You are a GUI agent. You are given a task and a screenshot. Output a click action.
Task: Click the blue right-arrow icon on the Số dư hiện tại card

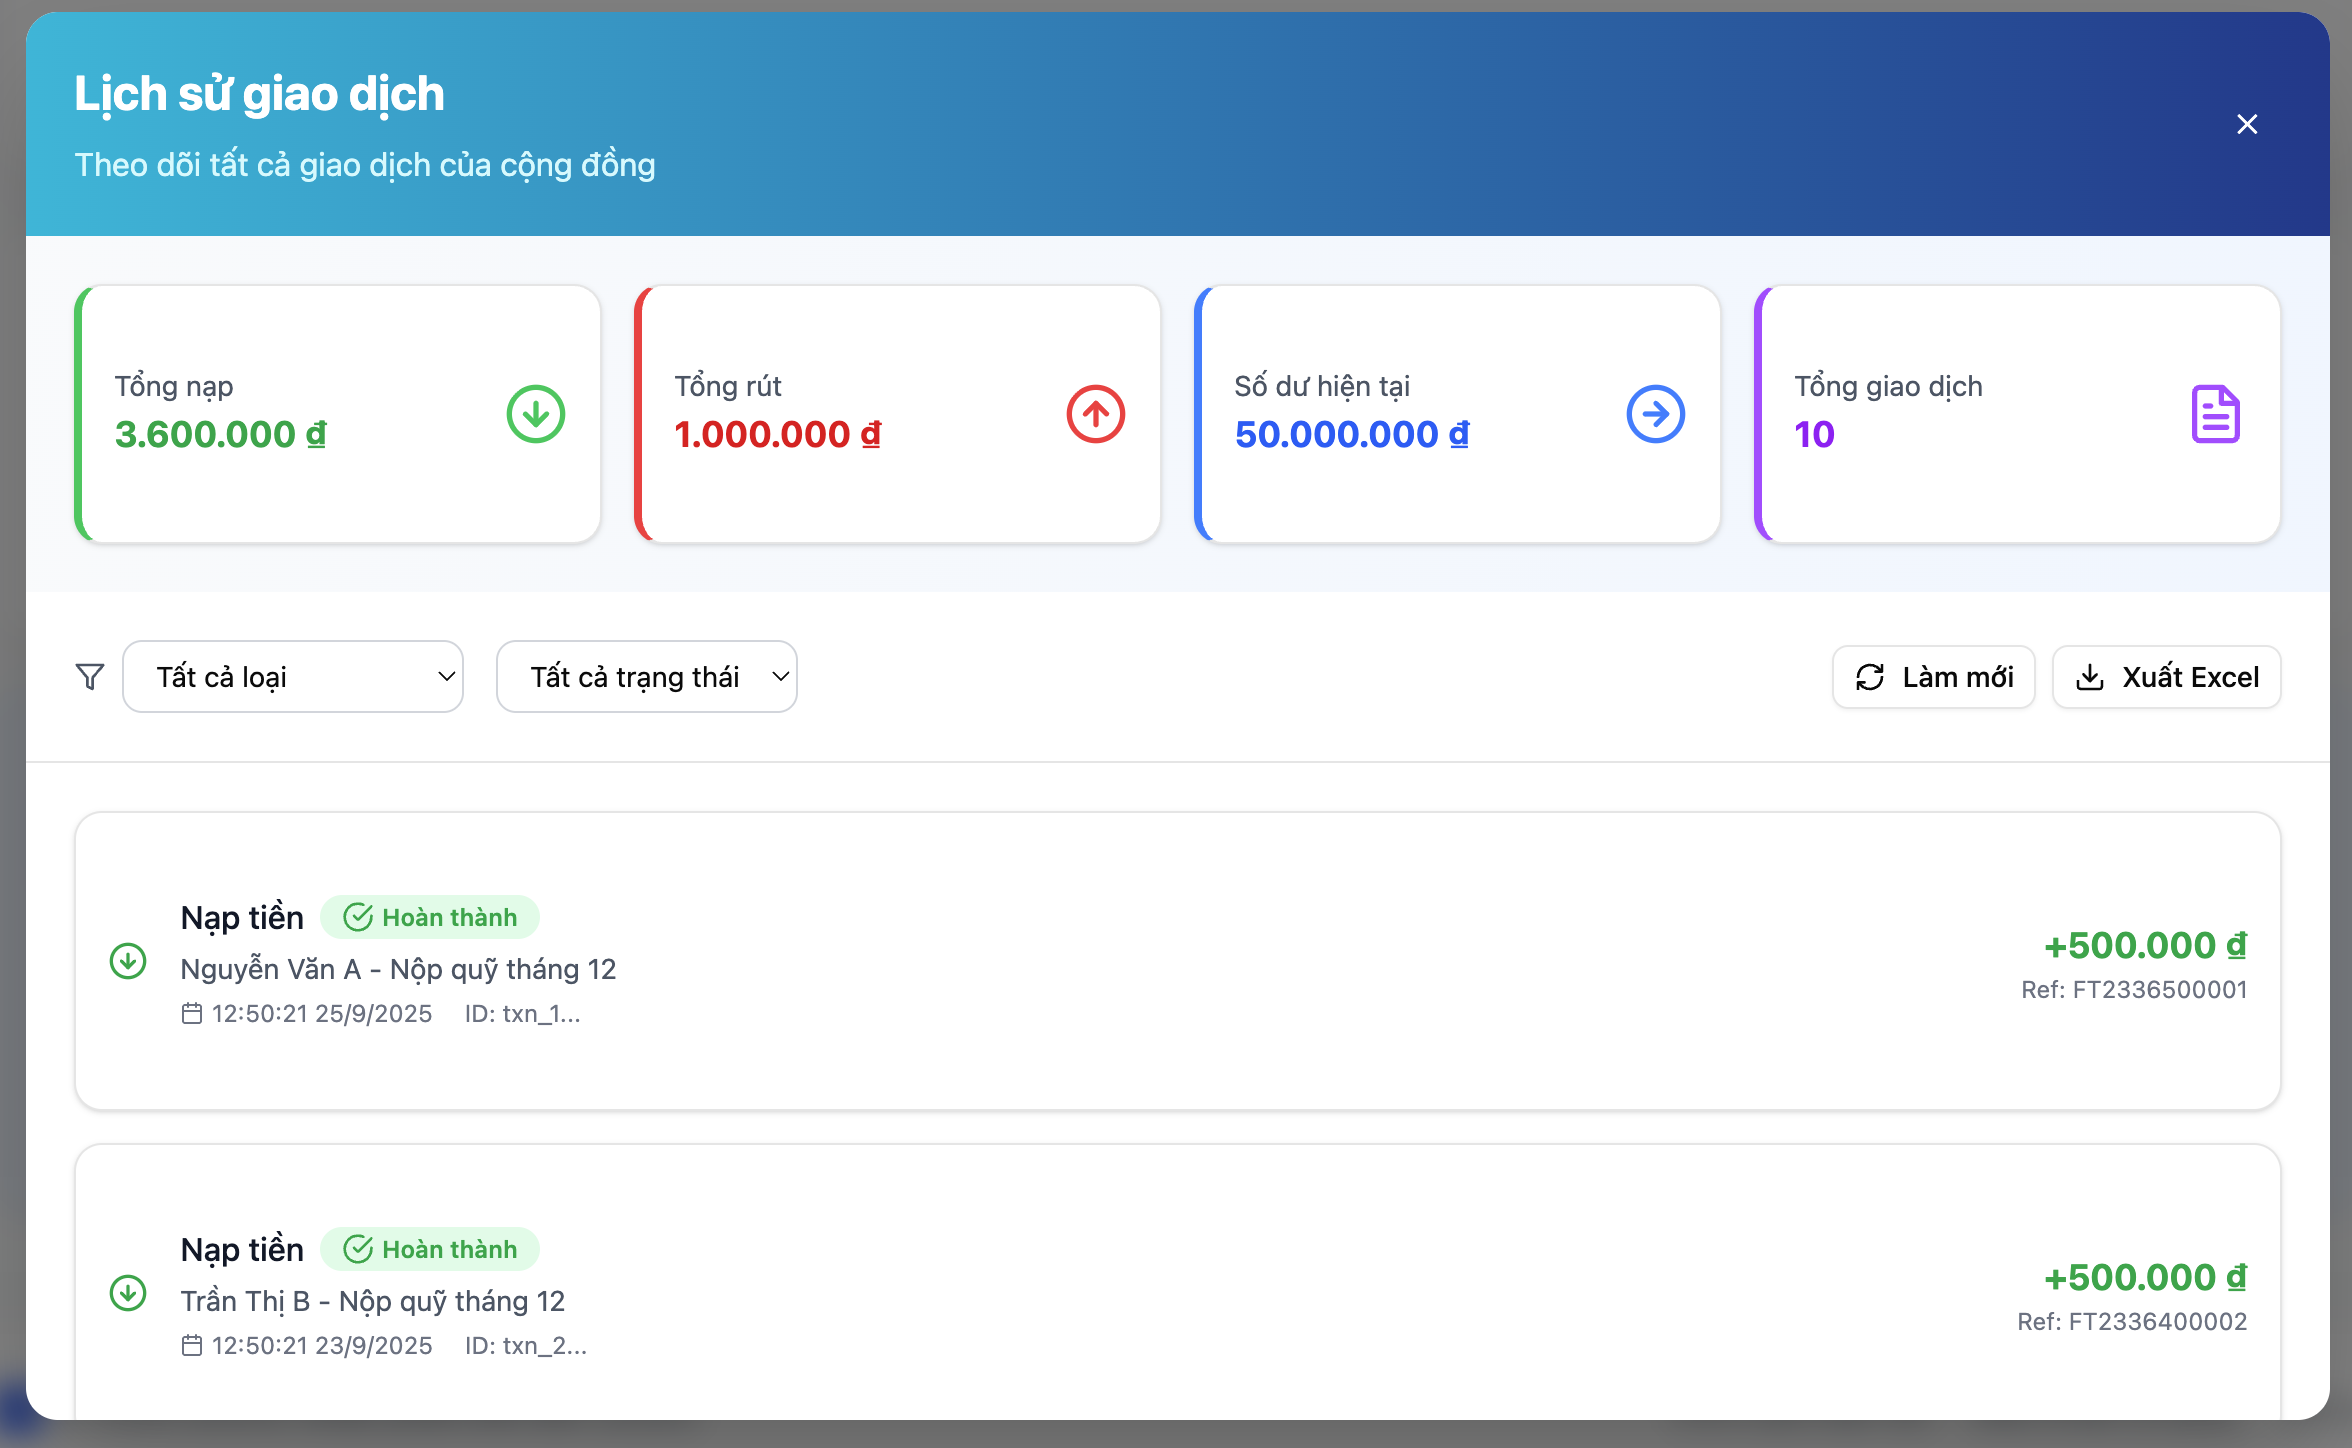point(1655,414)
